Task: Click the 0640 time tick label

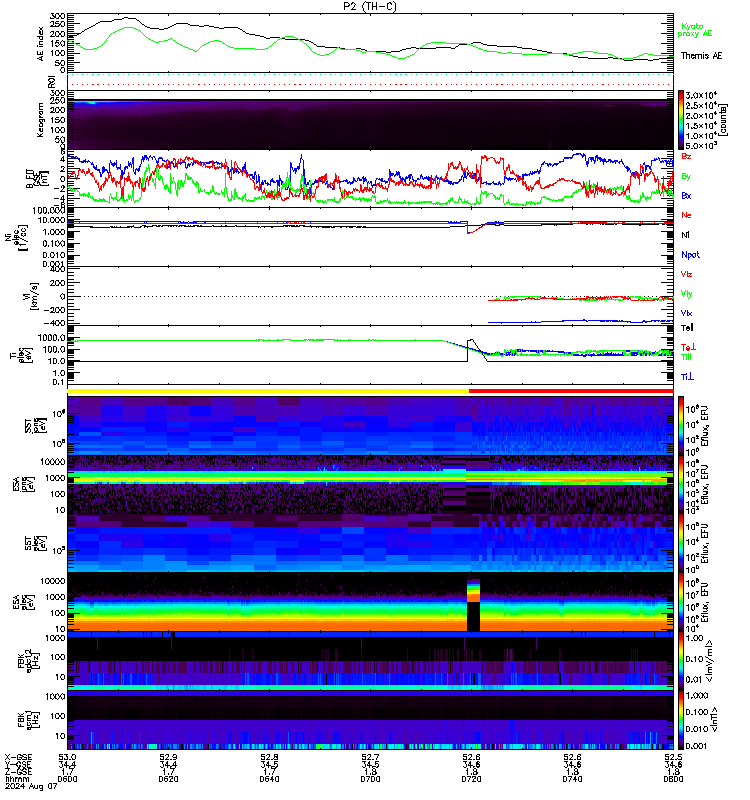Action: [269, 779]
